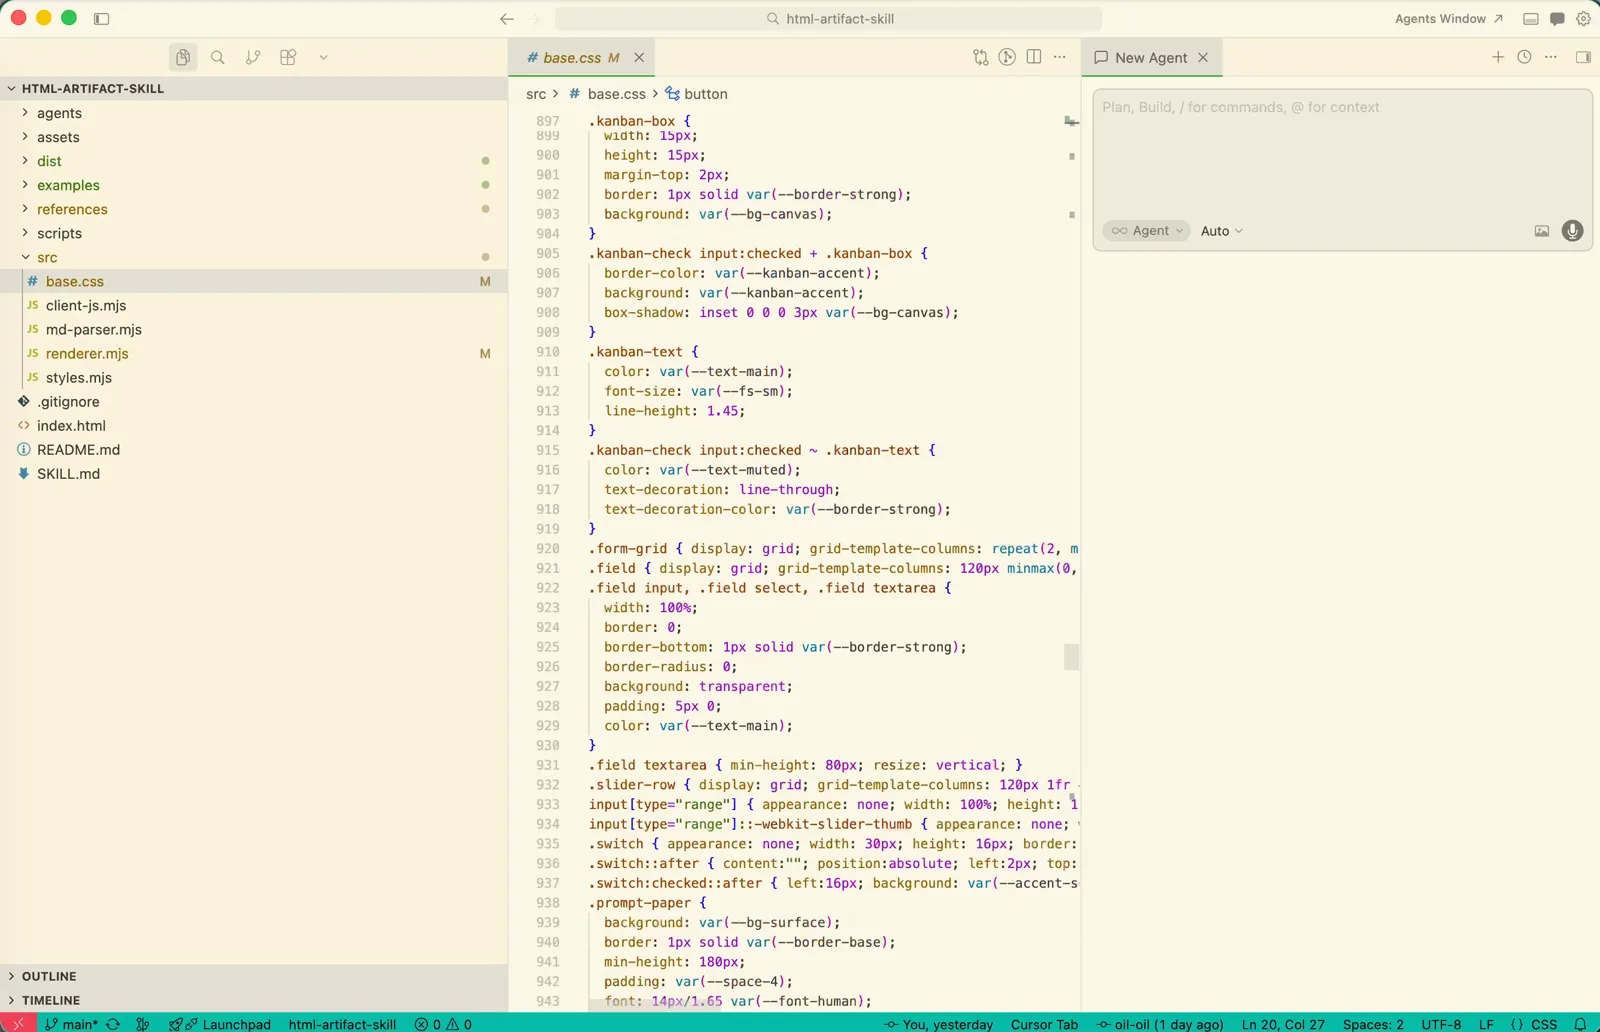Open SKILL.md file
This screenshot has width=1600, height=1032.
254,473
